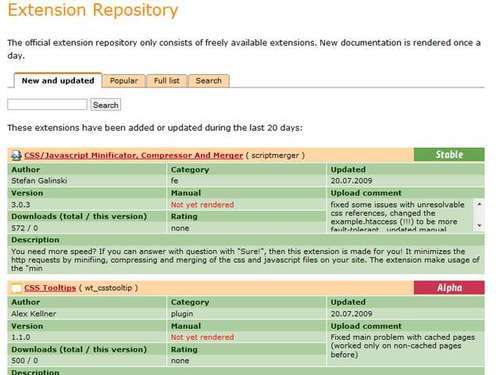Click the Stable status badge
This screenshot has width=500, height=375.
(449, 155)
